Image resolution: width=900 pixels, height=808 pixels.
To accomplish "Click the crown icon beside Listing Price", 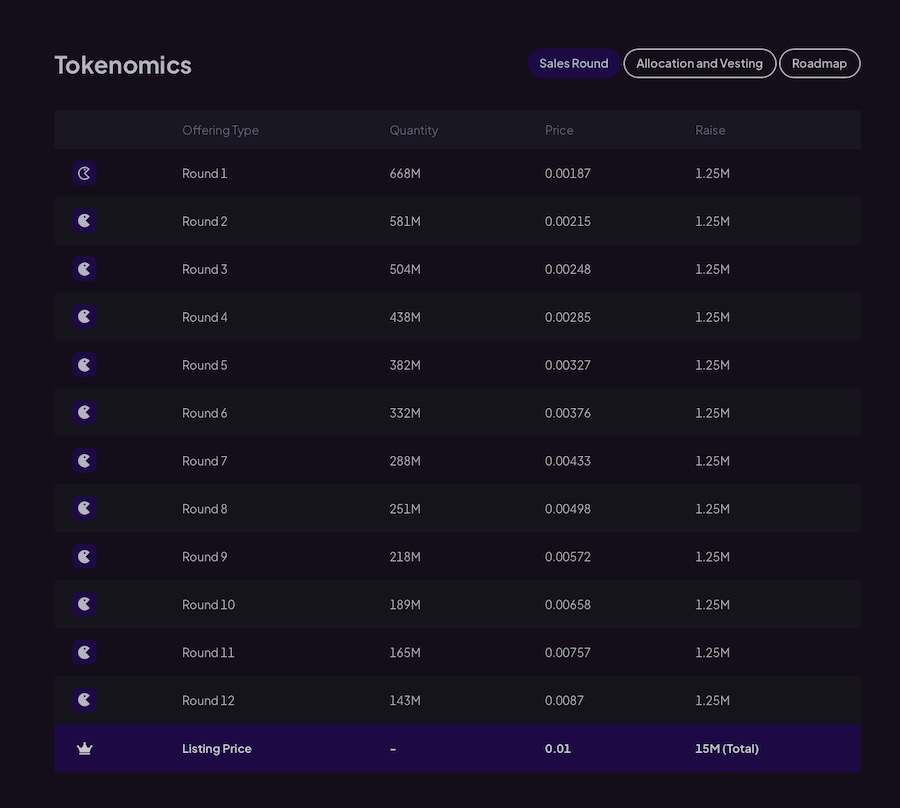I will tap(84, 749).
